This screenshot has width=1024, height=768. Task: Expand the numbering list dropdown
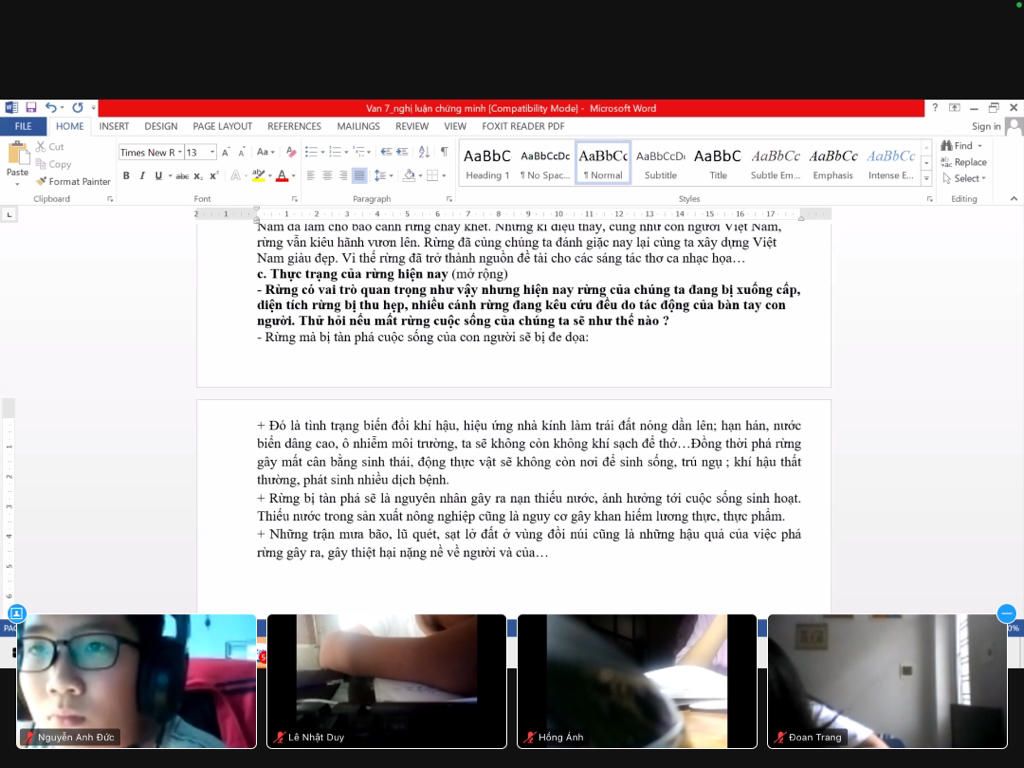(346, 152)
